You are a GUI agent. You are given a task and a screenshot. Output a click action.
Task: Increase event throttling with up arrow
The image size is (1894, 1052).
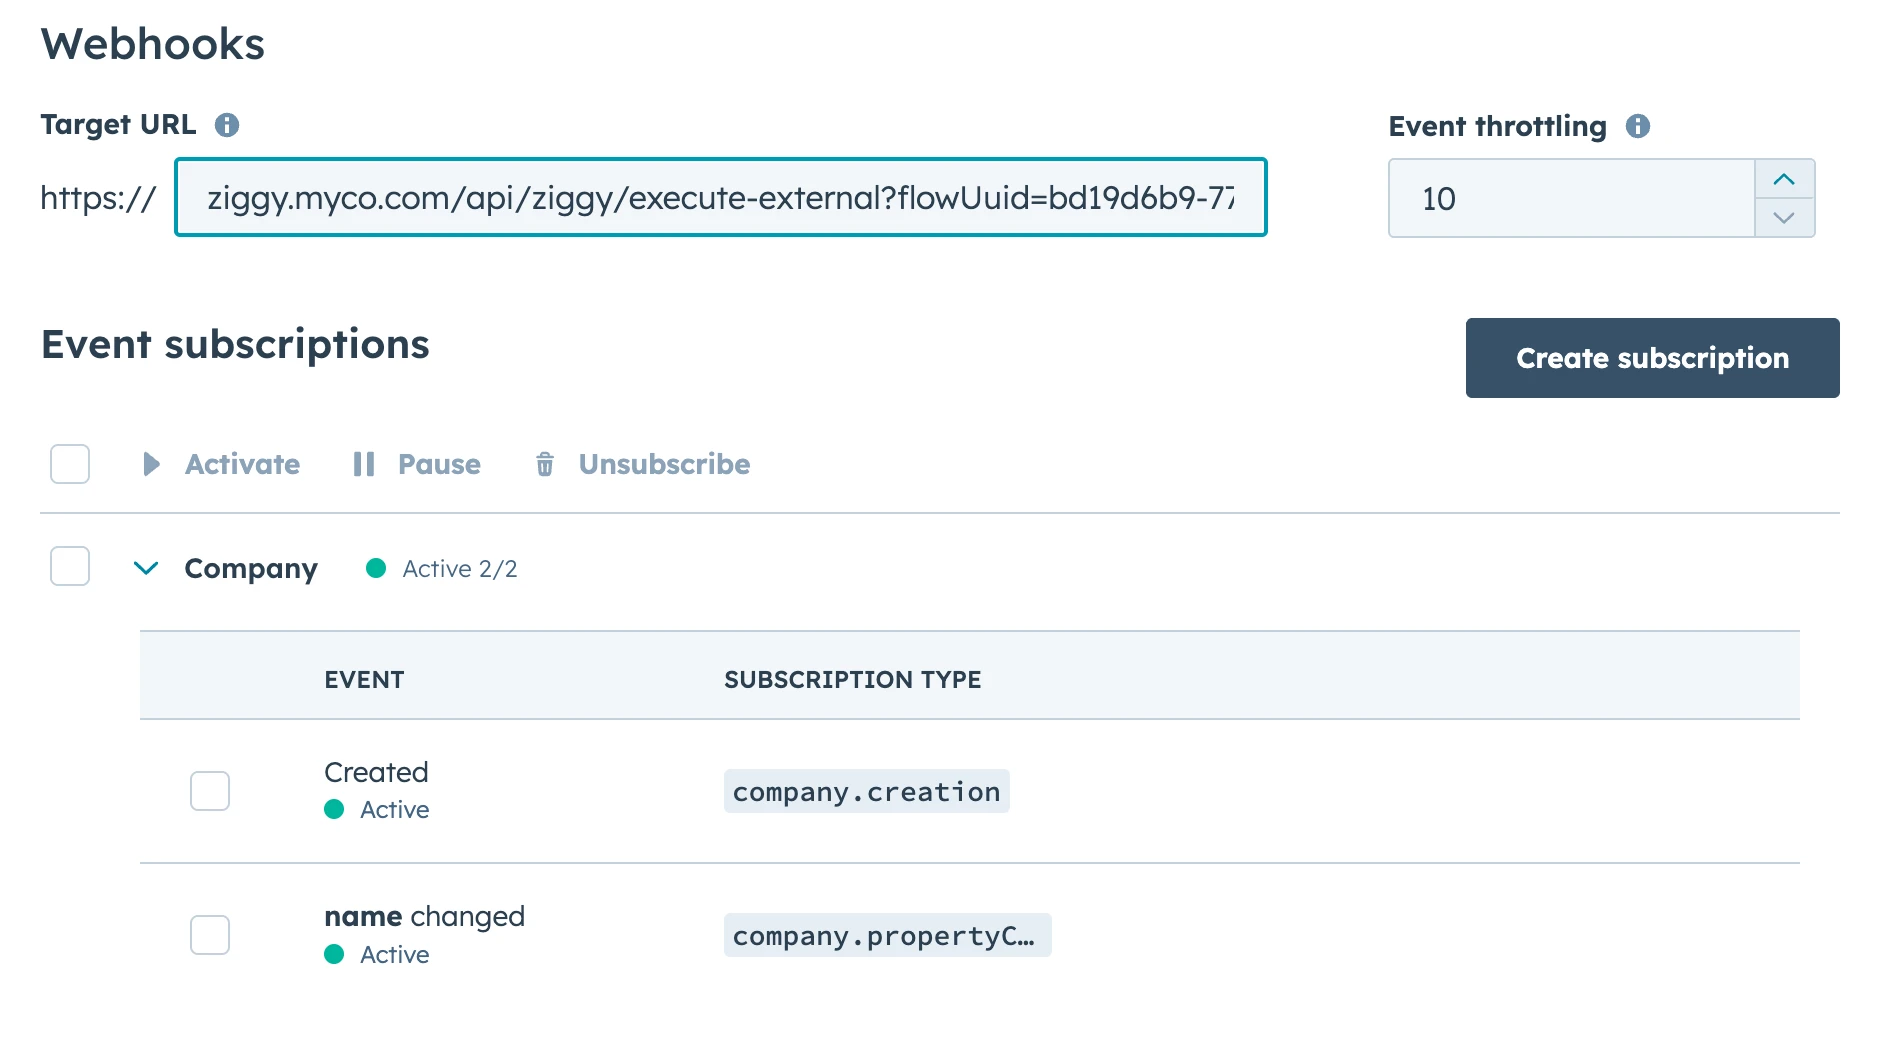tap(1783, 180)
